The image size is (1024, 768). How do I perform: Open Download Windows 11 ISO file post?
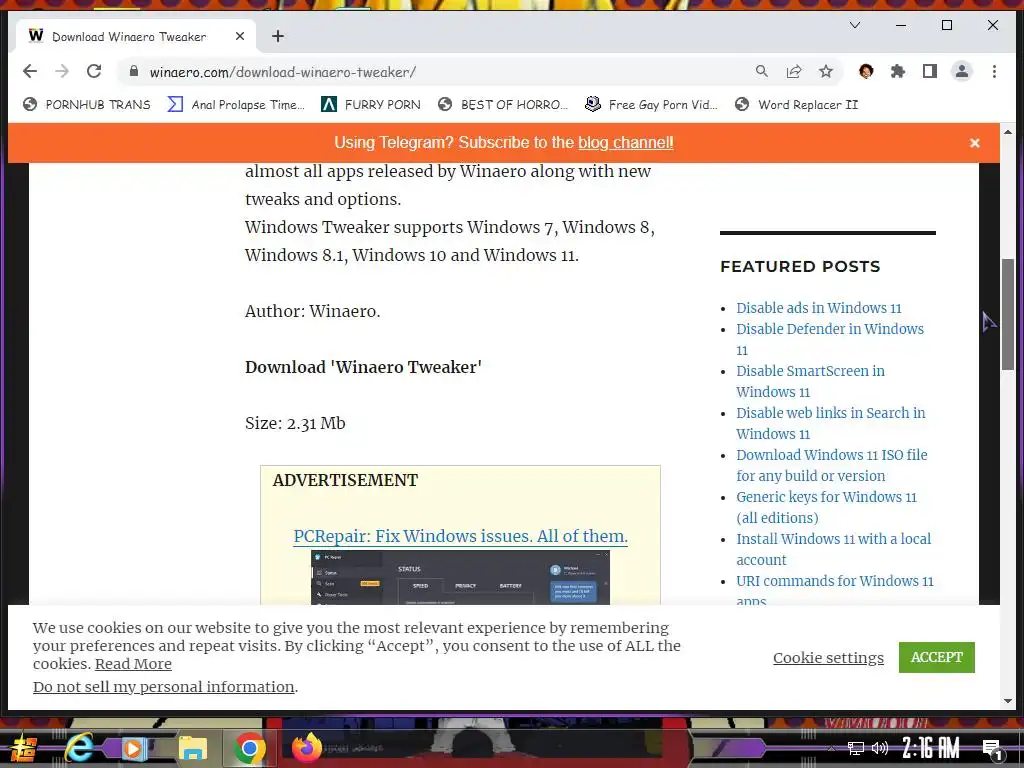coord(832,465)
